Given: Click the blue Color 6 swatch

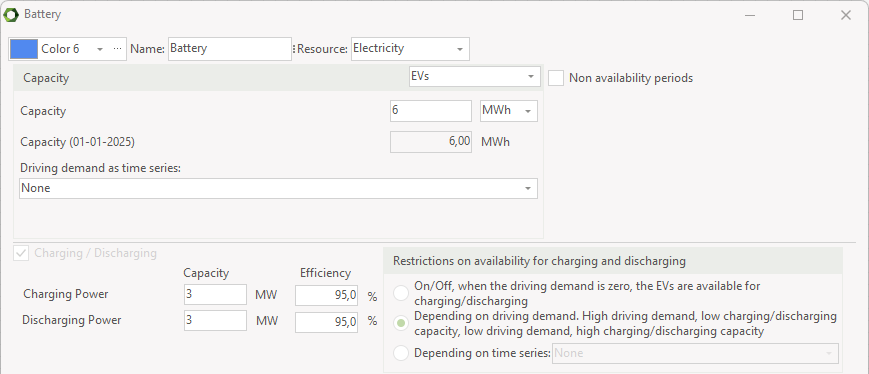Looking at the screenshot, I should coord(24,49).
